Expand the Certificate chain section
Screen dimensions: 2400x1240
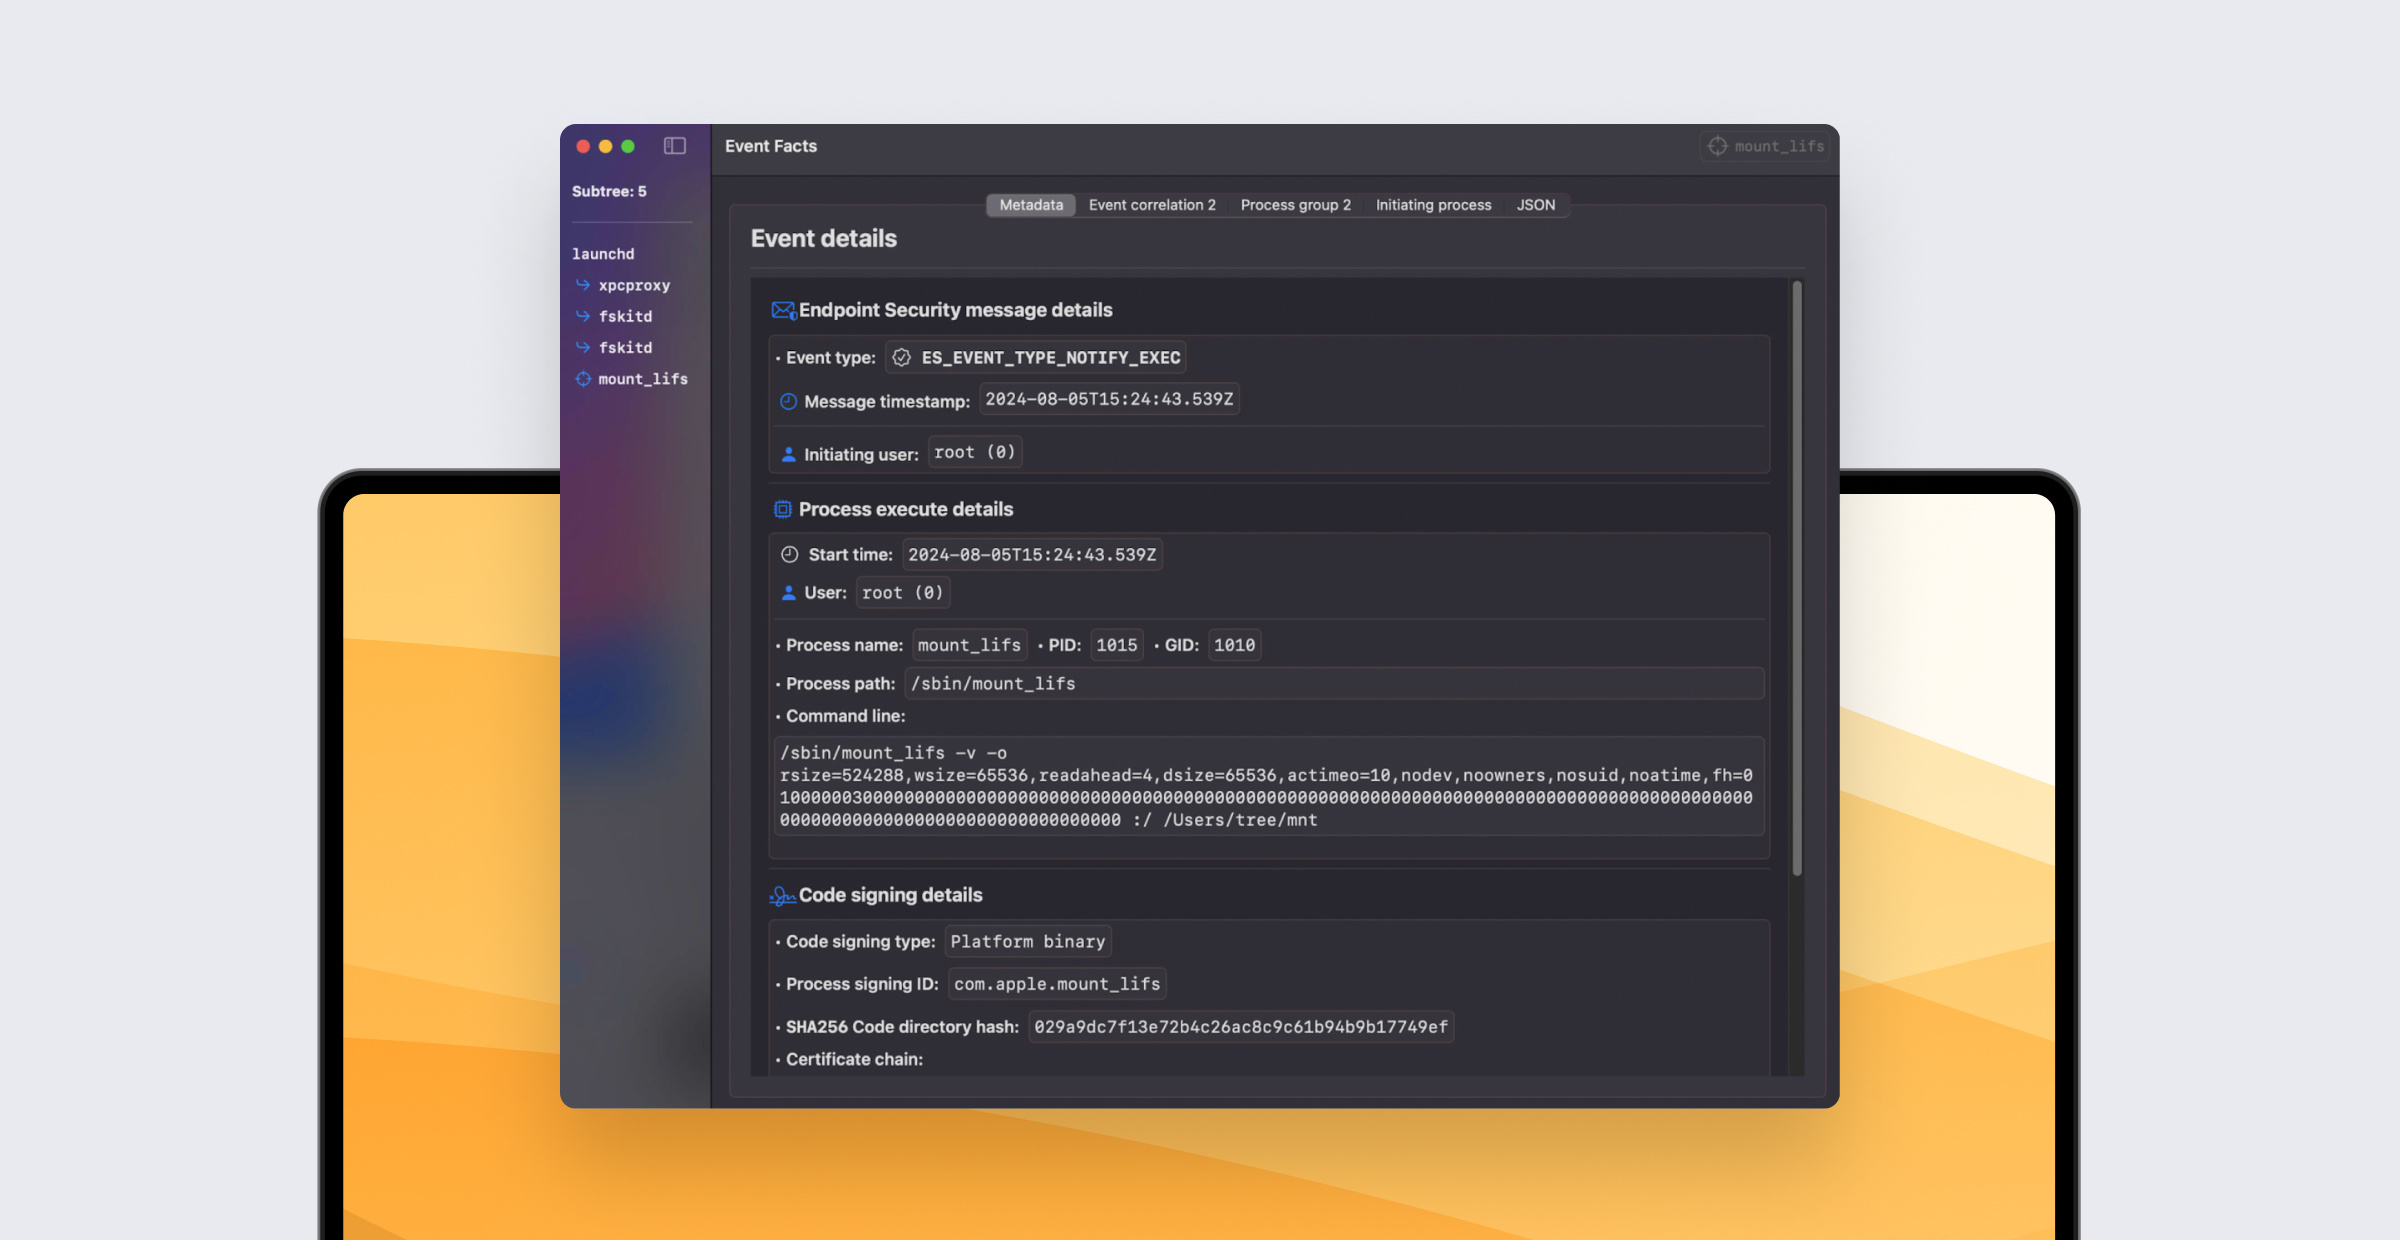pos(853,1058)
